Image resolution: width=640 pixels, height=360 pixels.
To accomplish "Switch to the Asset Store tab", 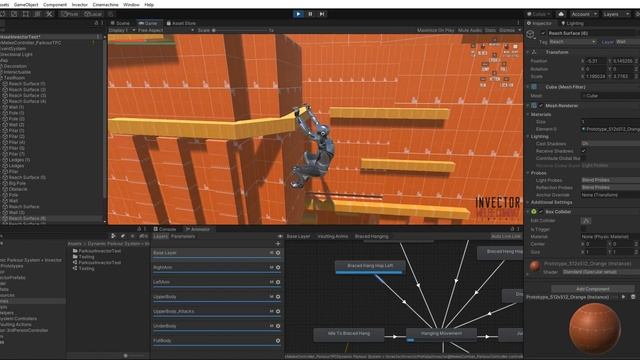I will [x=180, y=23].
